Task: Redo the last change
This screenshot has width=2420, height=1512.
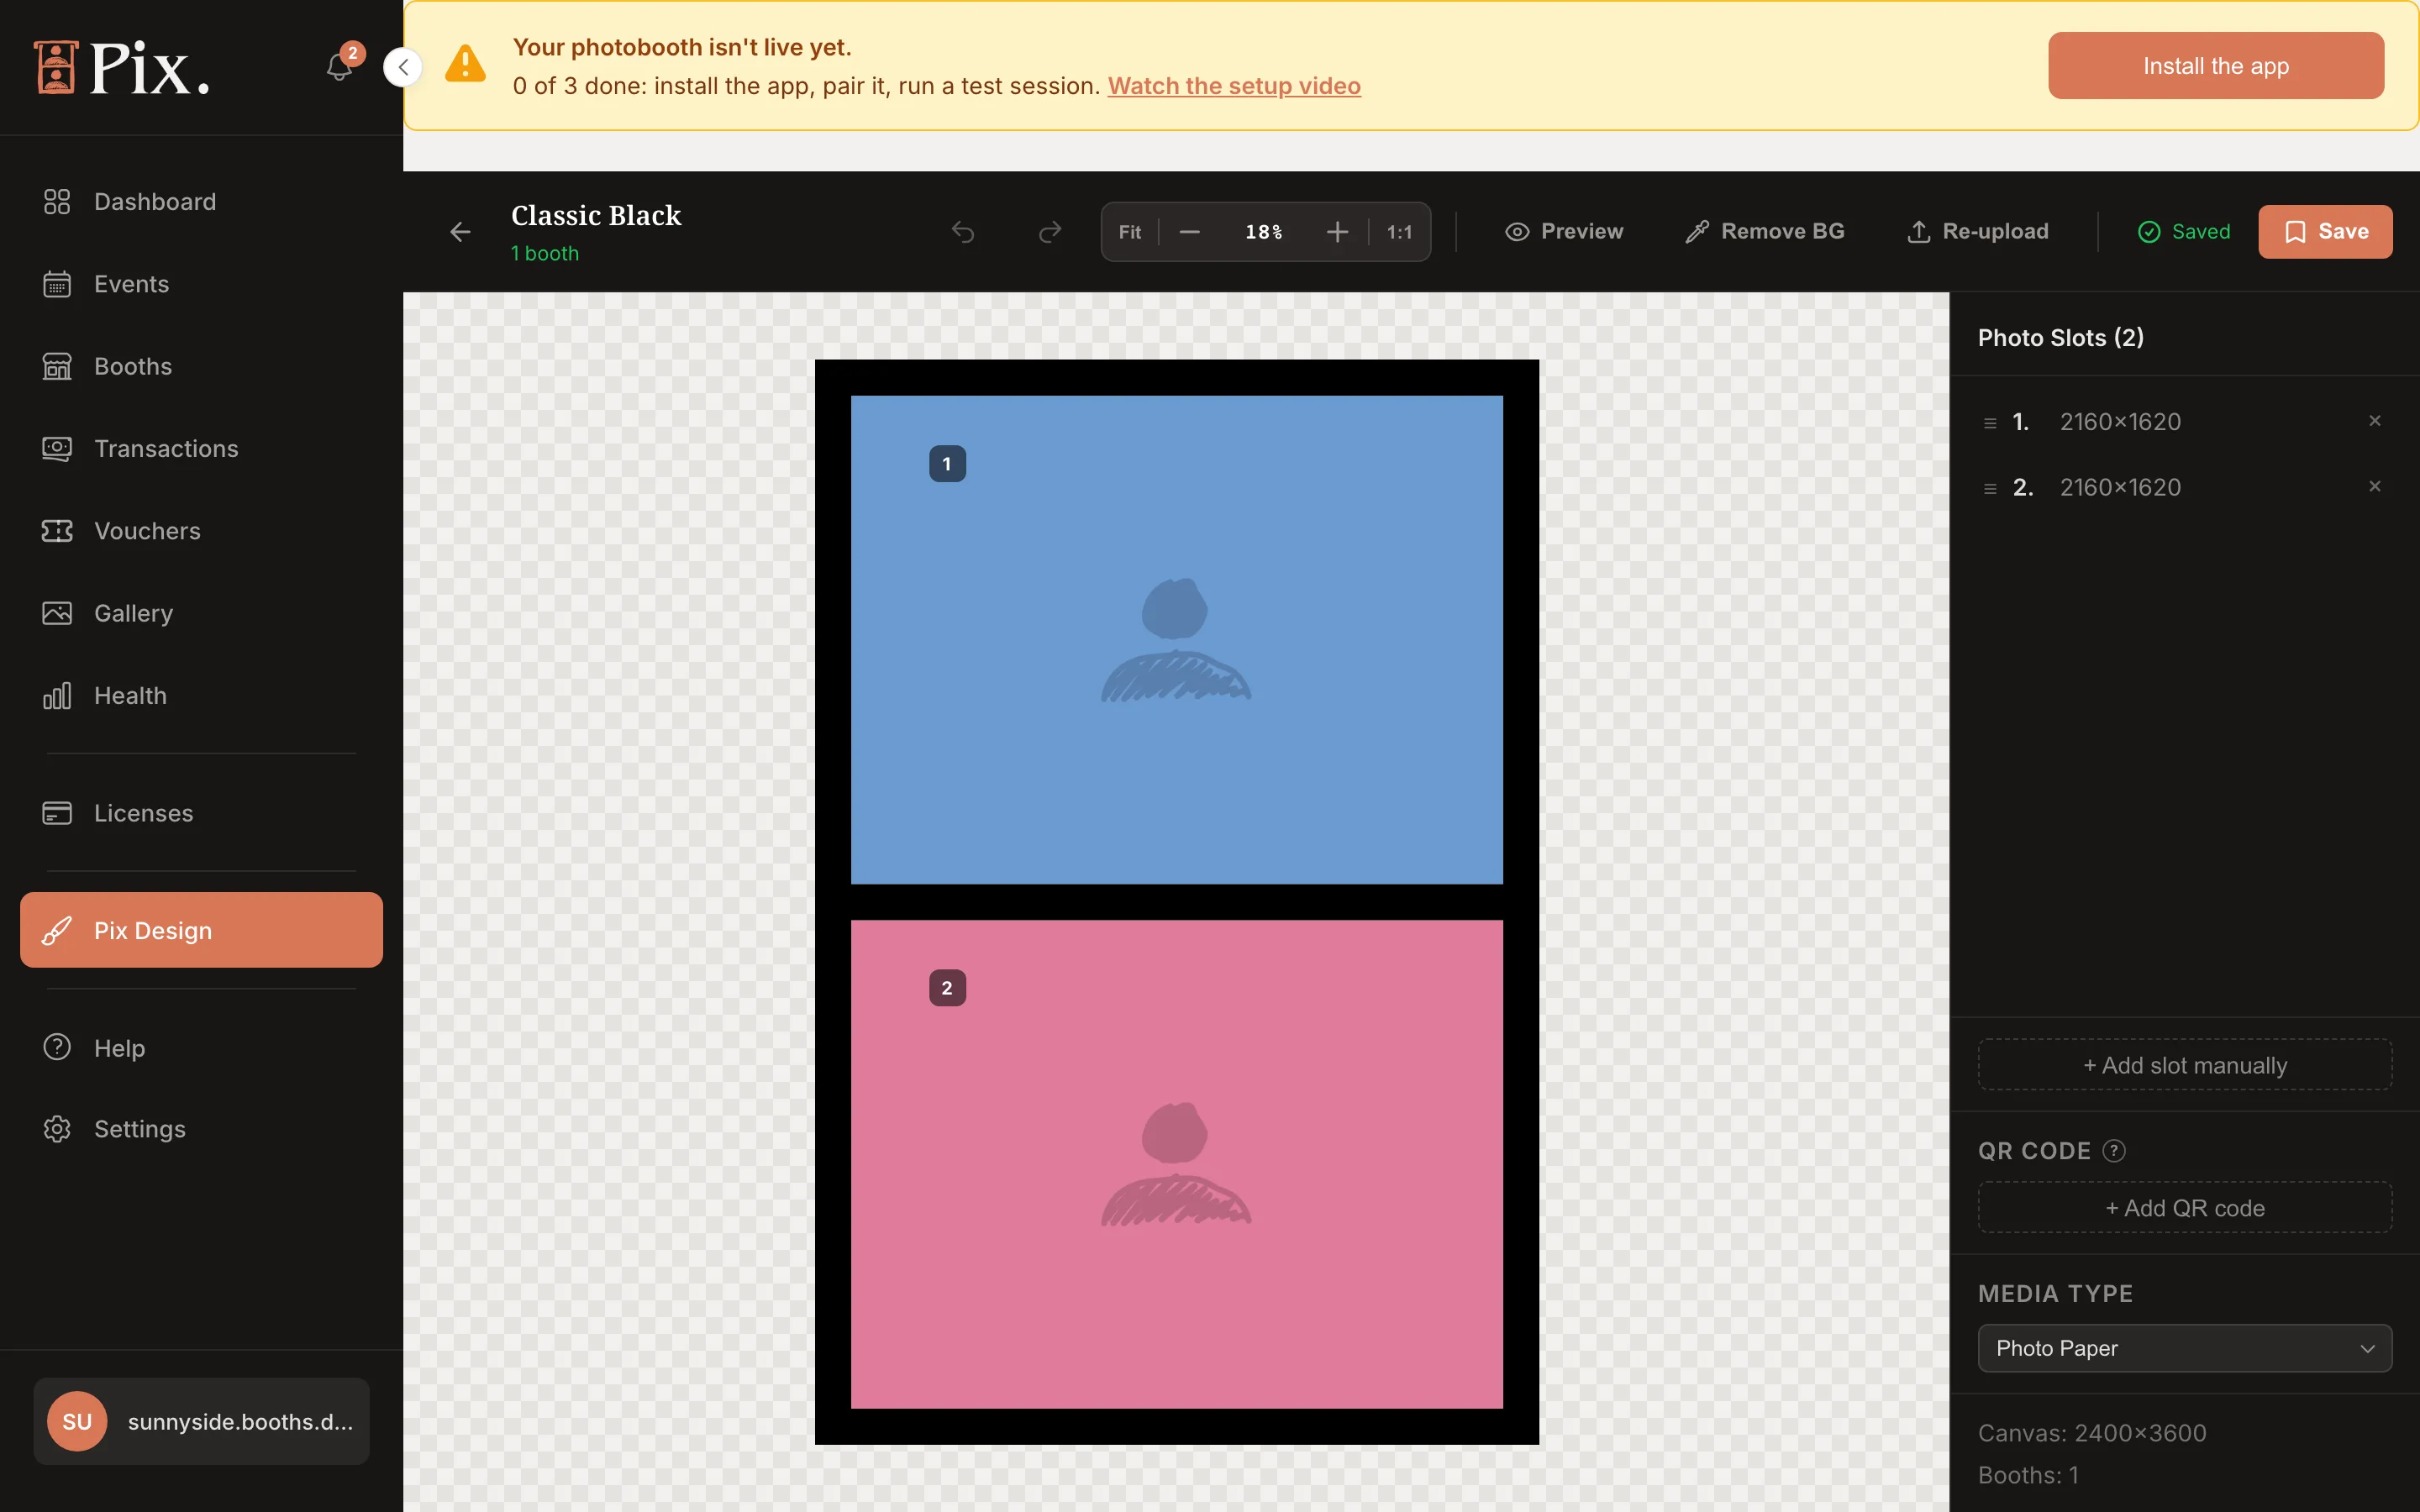Action: 1050,232
